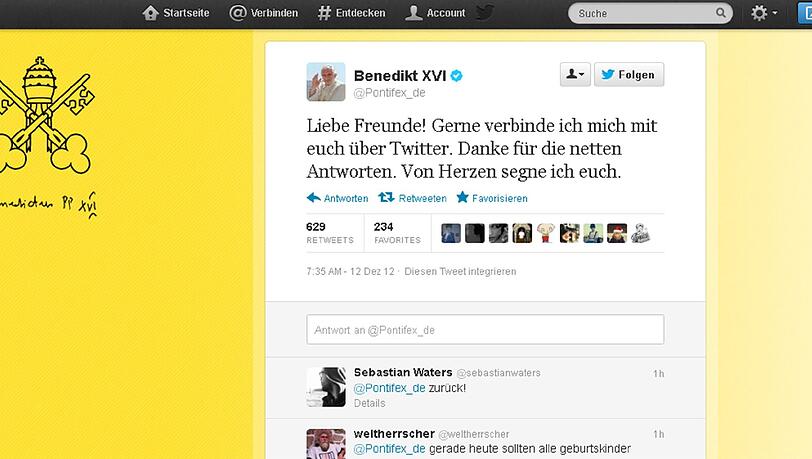Click the Retweeten arrows icon
This screenshot has height=459, width=812.
pos(386,197)
